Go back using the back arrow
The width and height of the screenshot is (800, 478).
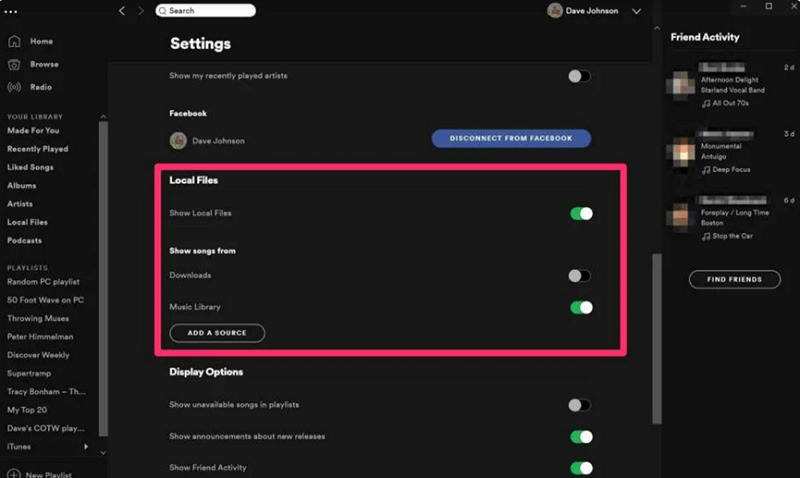(x=122, y=11)
